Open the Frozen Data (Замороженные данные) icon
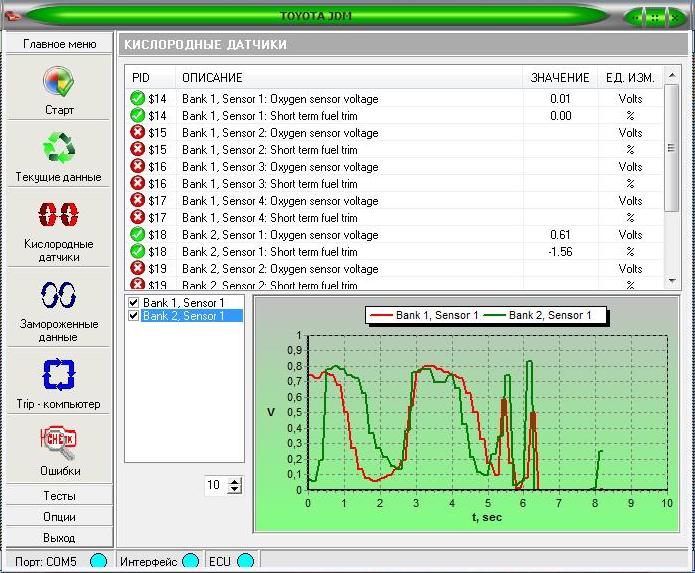The image size is (695, 573). point(58,295)
